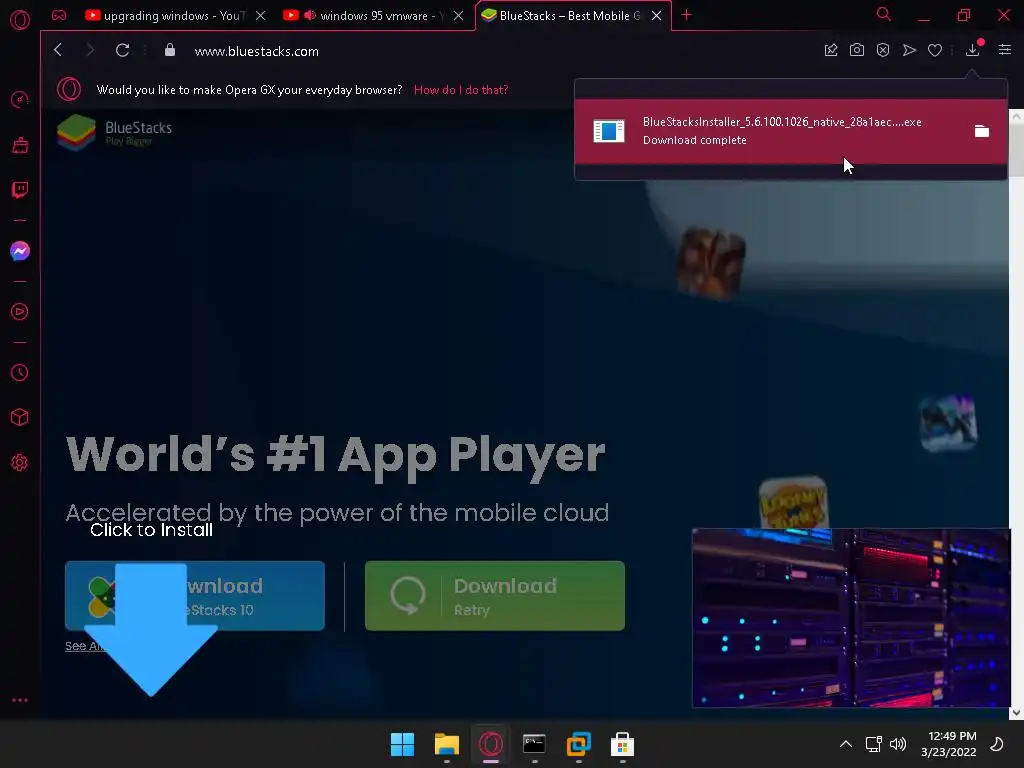The image size is (1024, 768).
Task: Open sidebar three-dots setup menu
Action: 20,700
